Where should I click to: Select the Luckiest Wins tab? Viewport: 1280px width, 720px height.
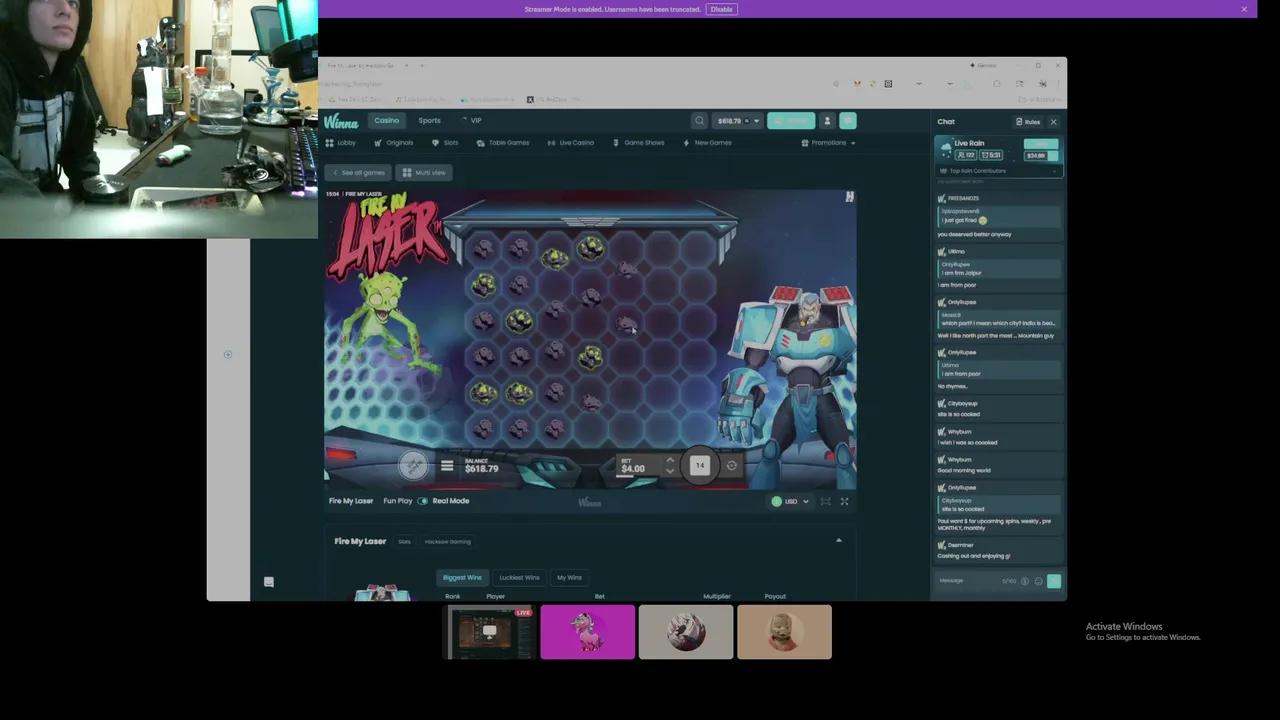tap(519, 577)
